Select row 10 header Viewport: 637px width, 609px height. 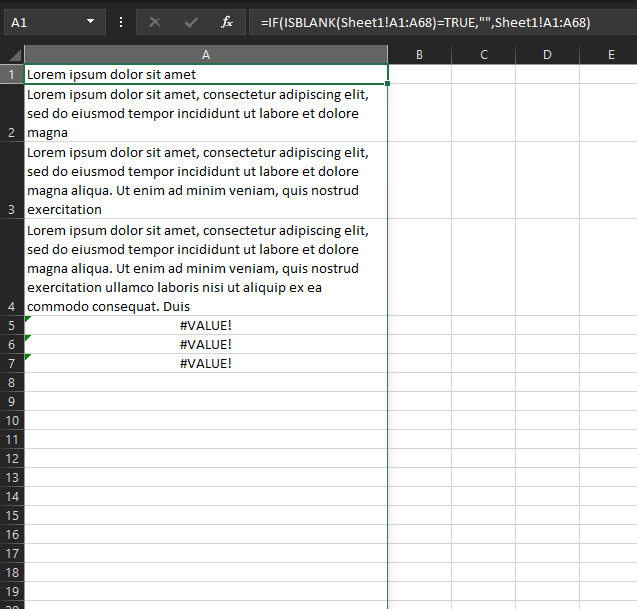12,420
